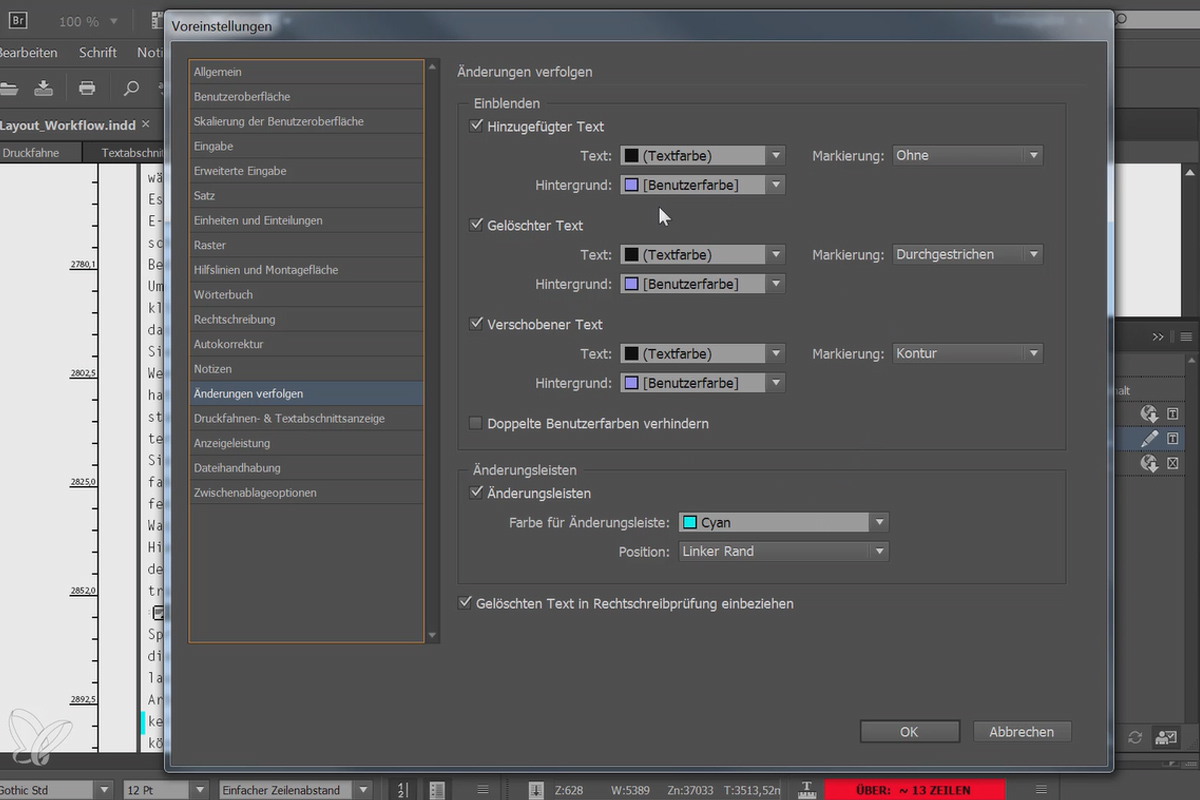Click the overset text warning ÜBER: ~13 ZEILEN
1200x800 pixels.
click(914, 789)
